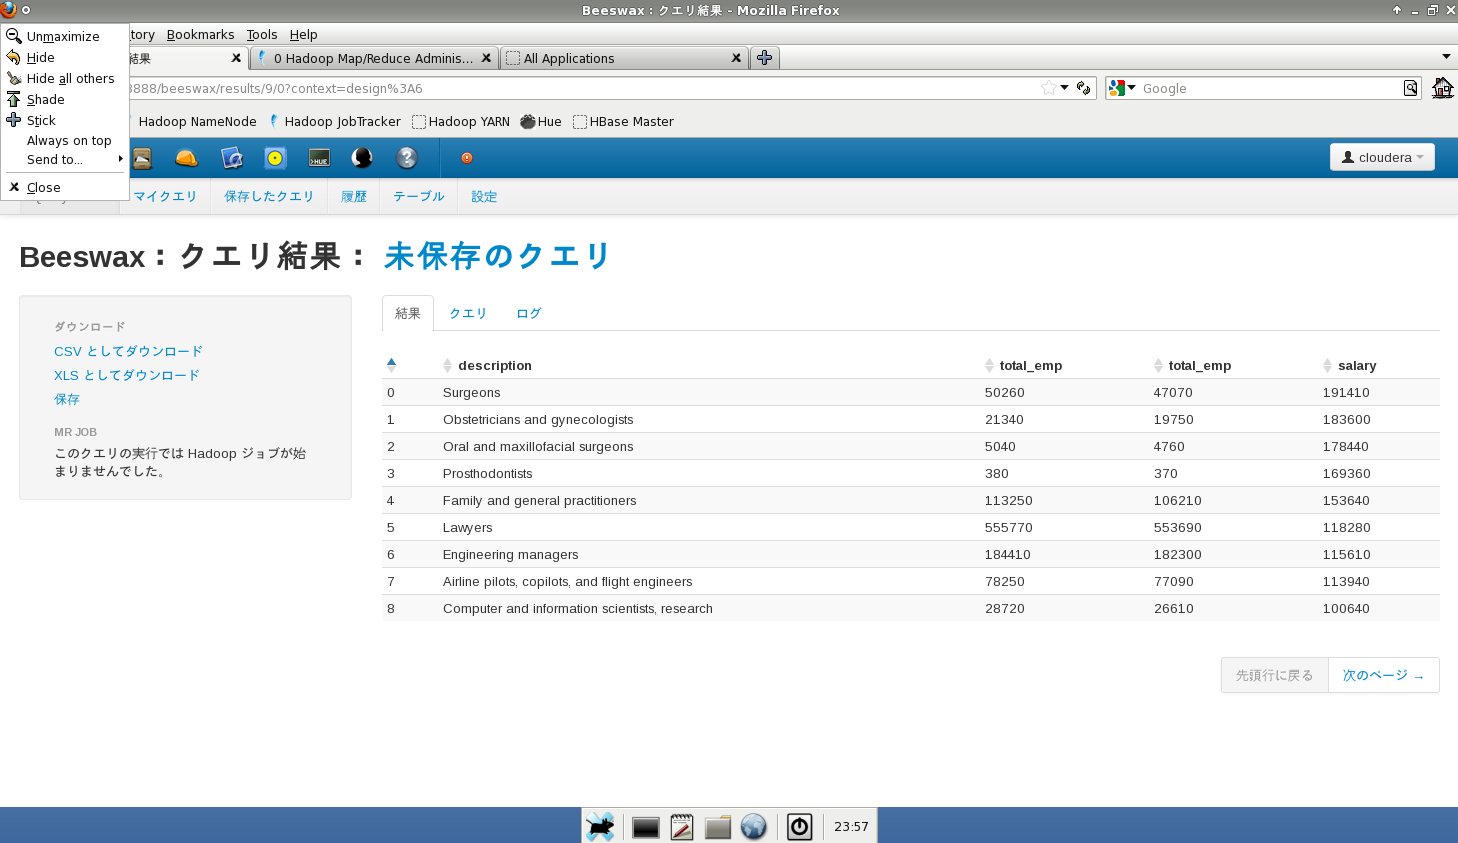Open the Hue Shell terminal icon
Image resolution: width=1458 pixels, height=843 pixels.
coord(319,158)
